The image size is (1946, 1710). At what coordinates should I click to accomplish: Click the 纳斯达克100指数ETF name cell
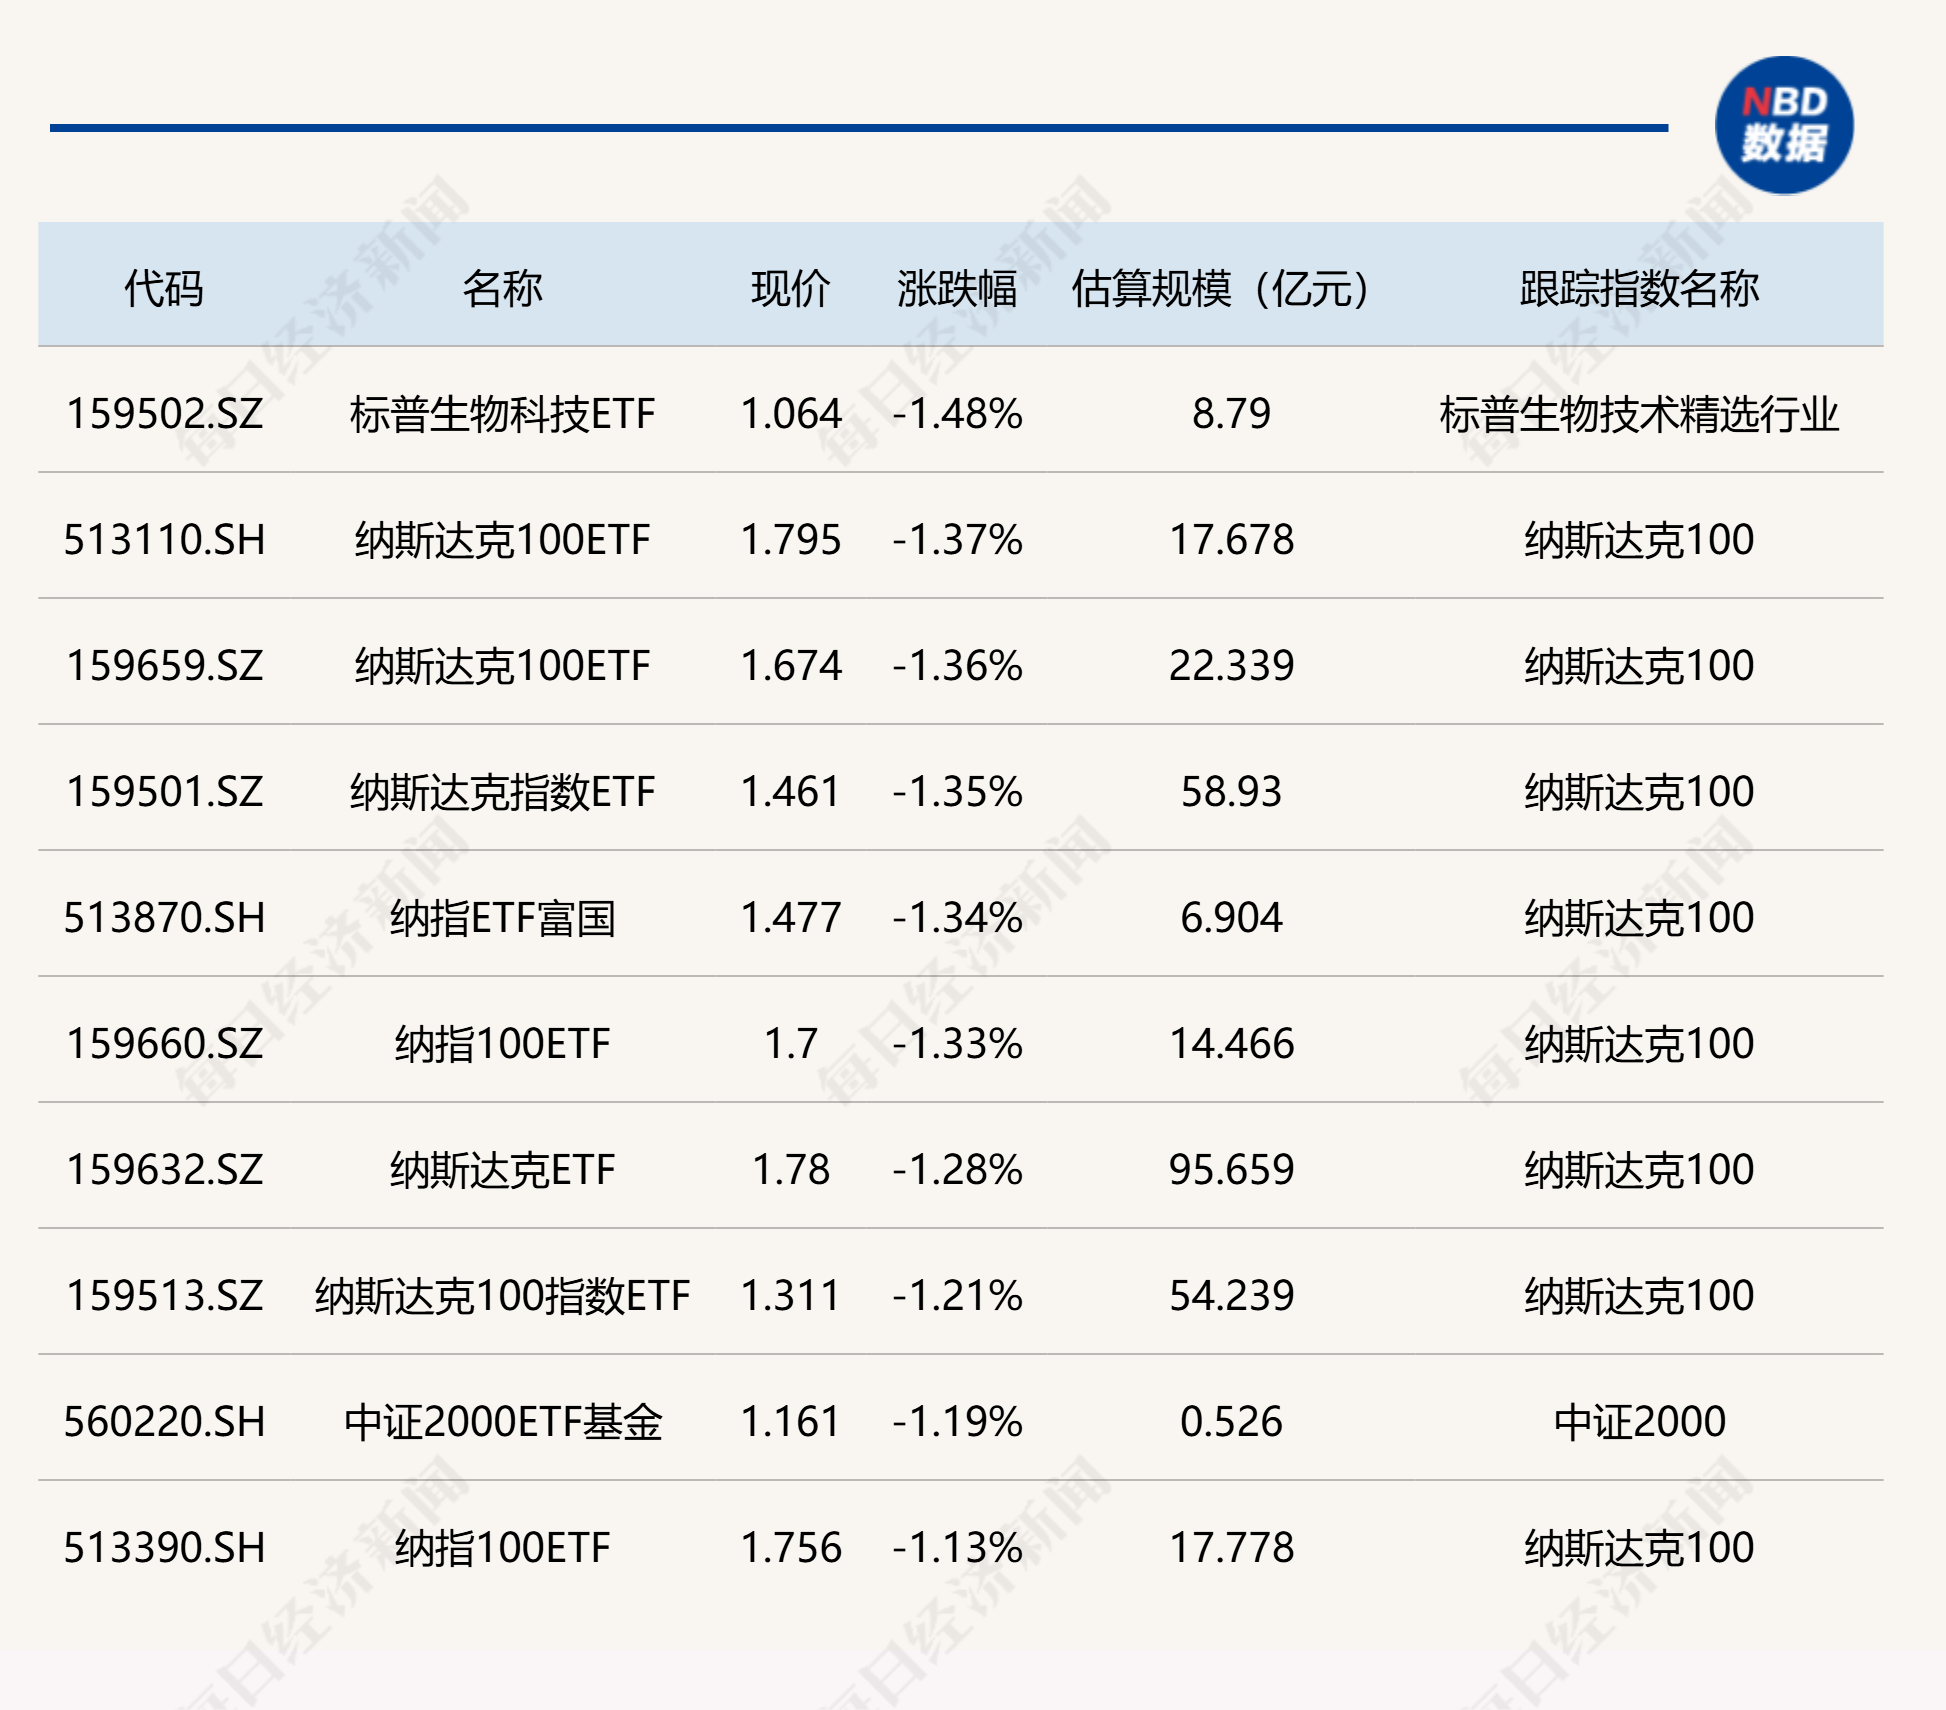[x=502, y=1296]
